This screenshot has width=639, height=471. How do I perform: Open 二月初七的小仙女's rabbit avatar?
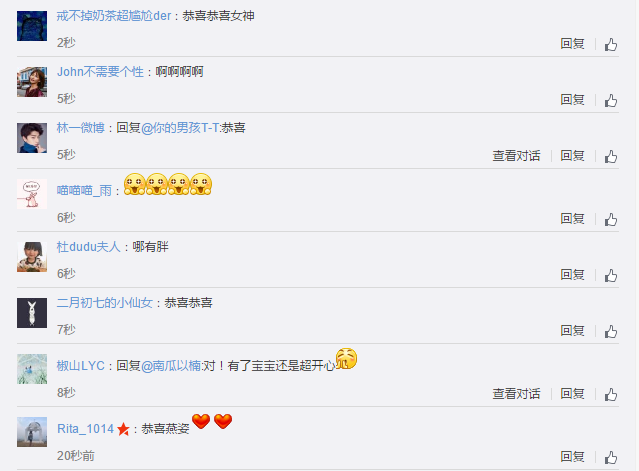coord(32,313)
